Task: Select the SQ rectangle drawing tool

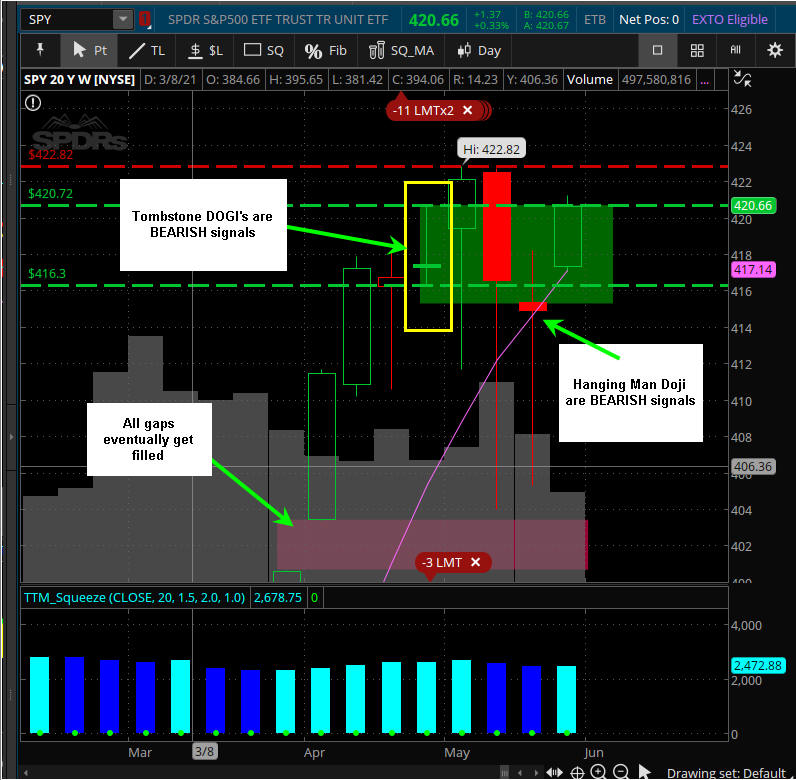Action: (x=263, y=50)
